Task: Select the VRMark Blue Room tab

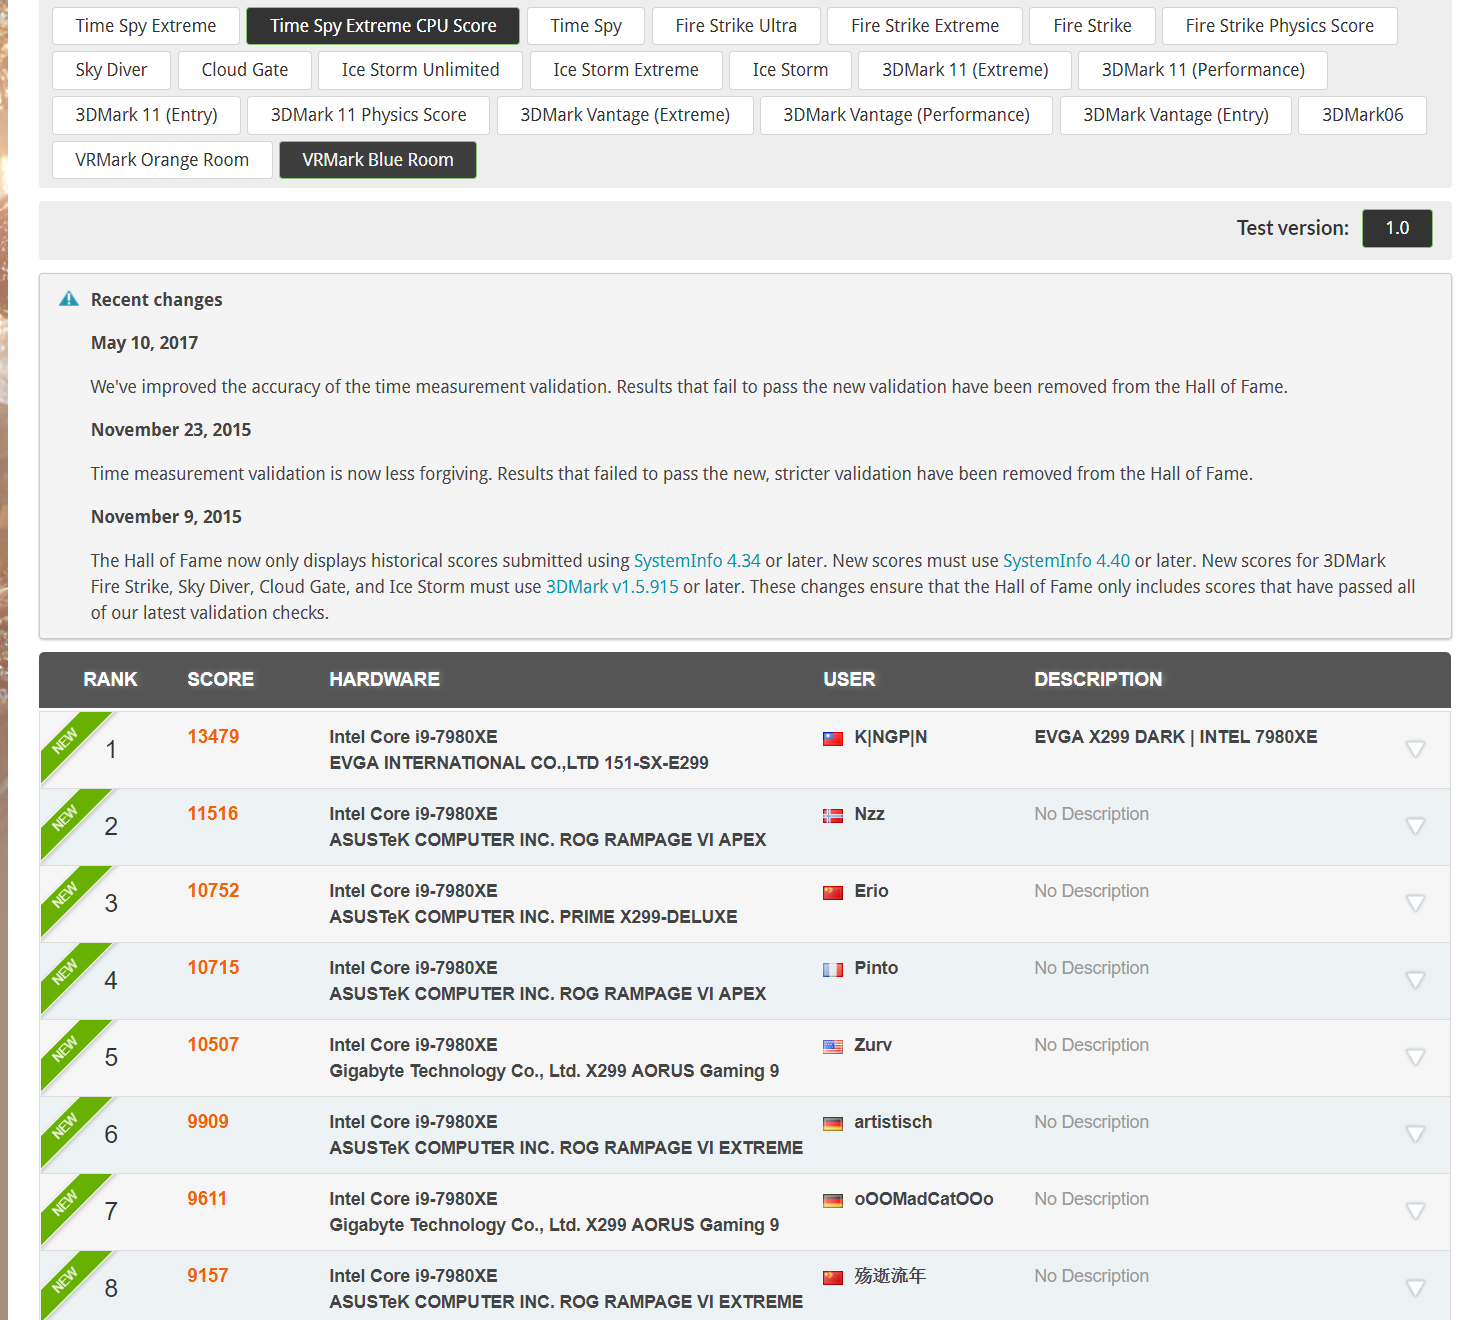Action: [x=378, y=160]
